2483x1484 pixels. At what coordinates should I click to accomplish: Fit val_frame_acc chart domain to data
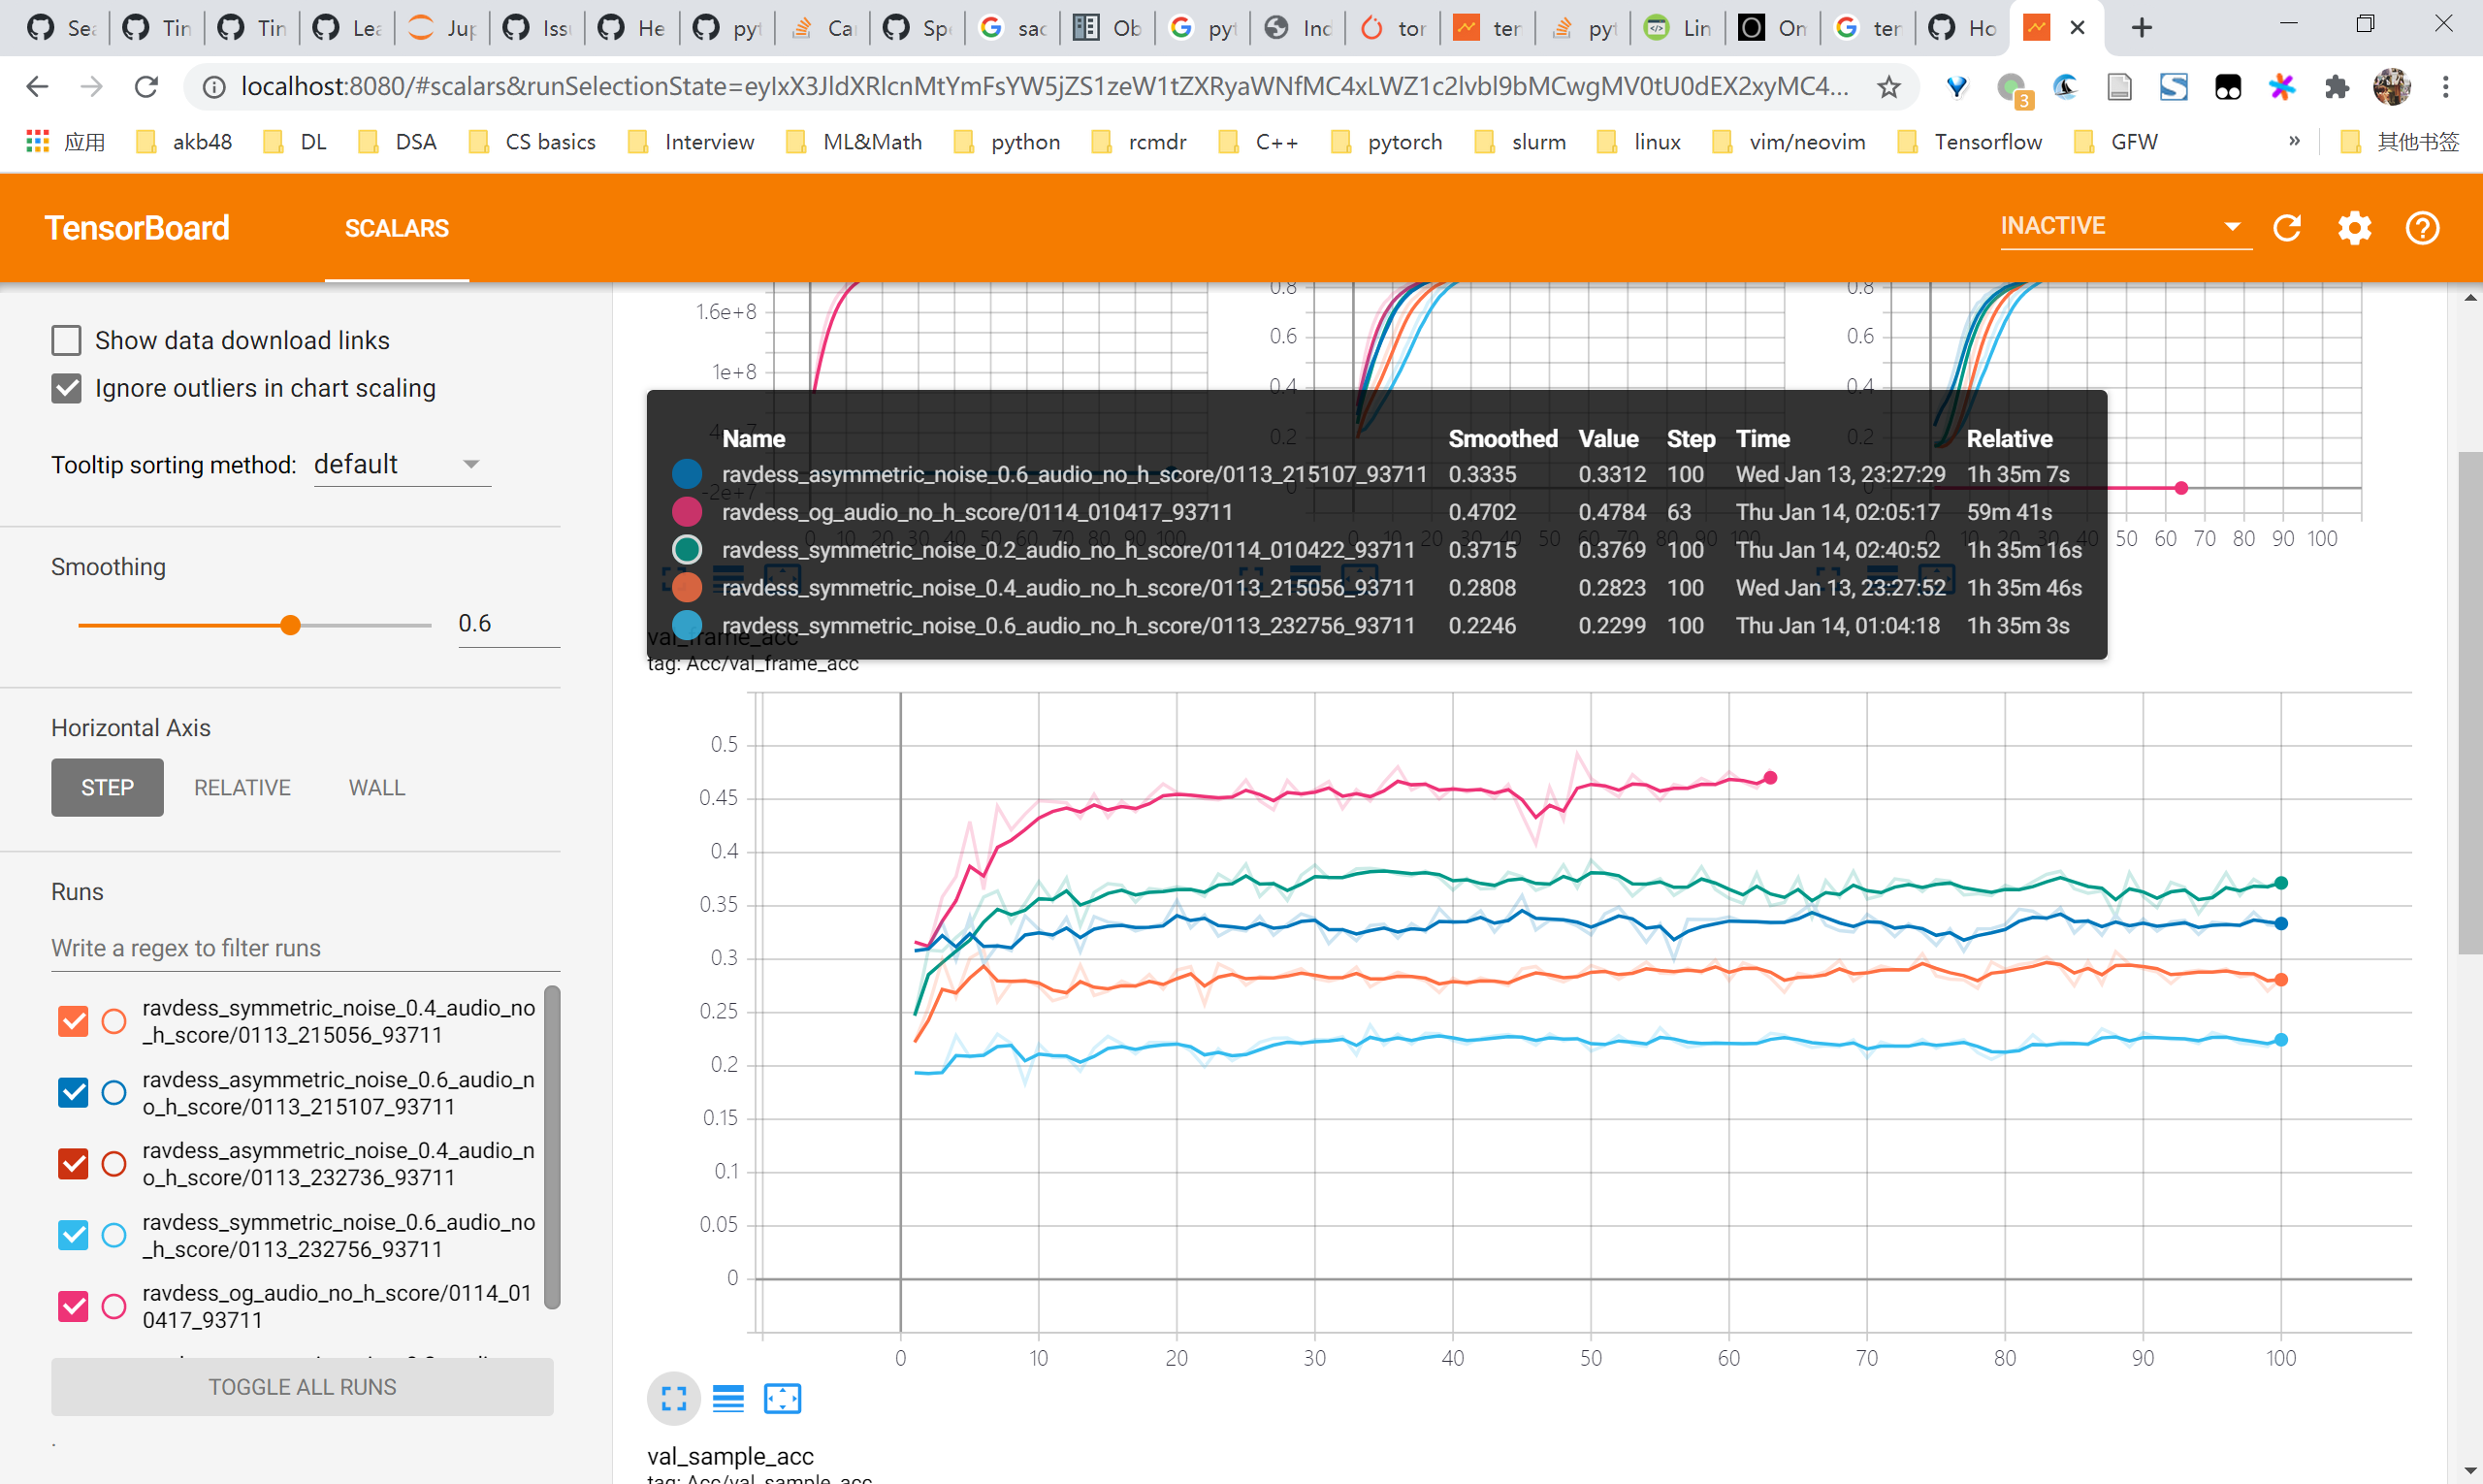782,1398
